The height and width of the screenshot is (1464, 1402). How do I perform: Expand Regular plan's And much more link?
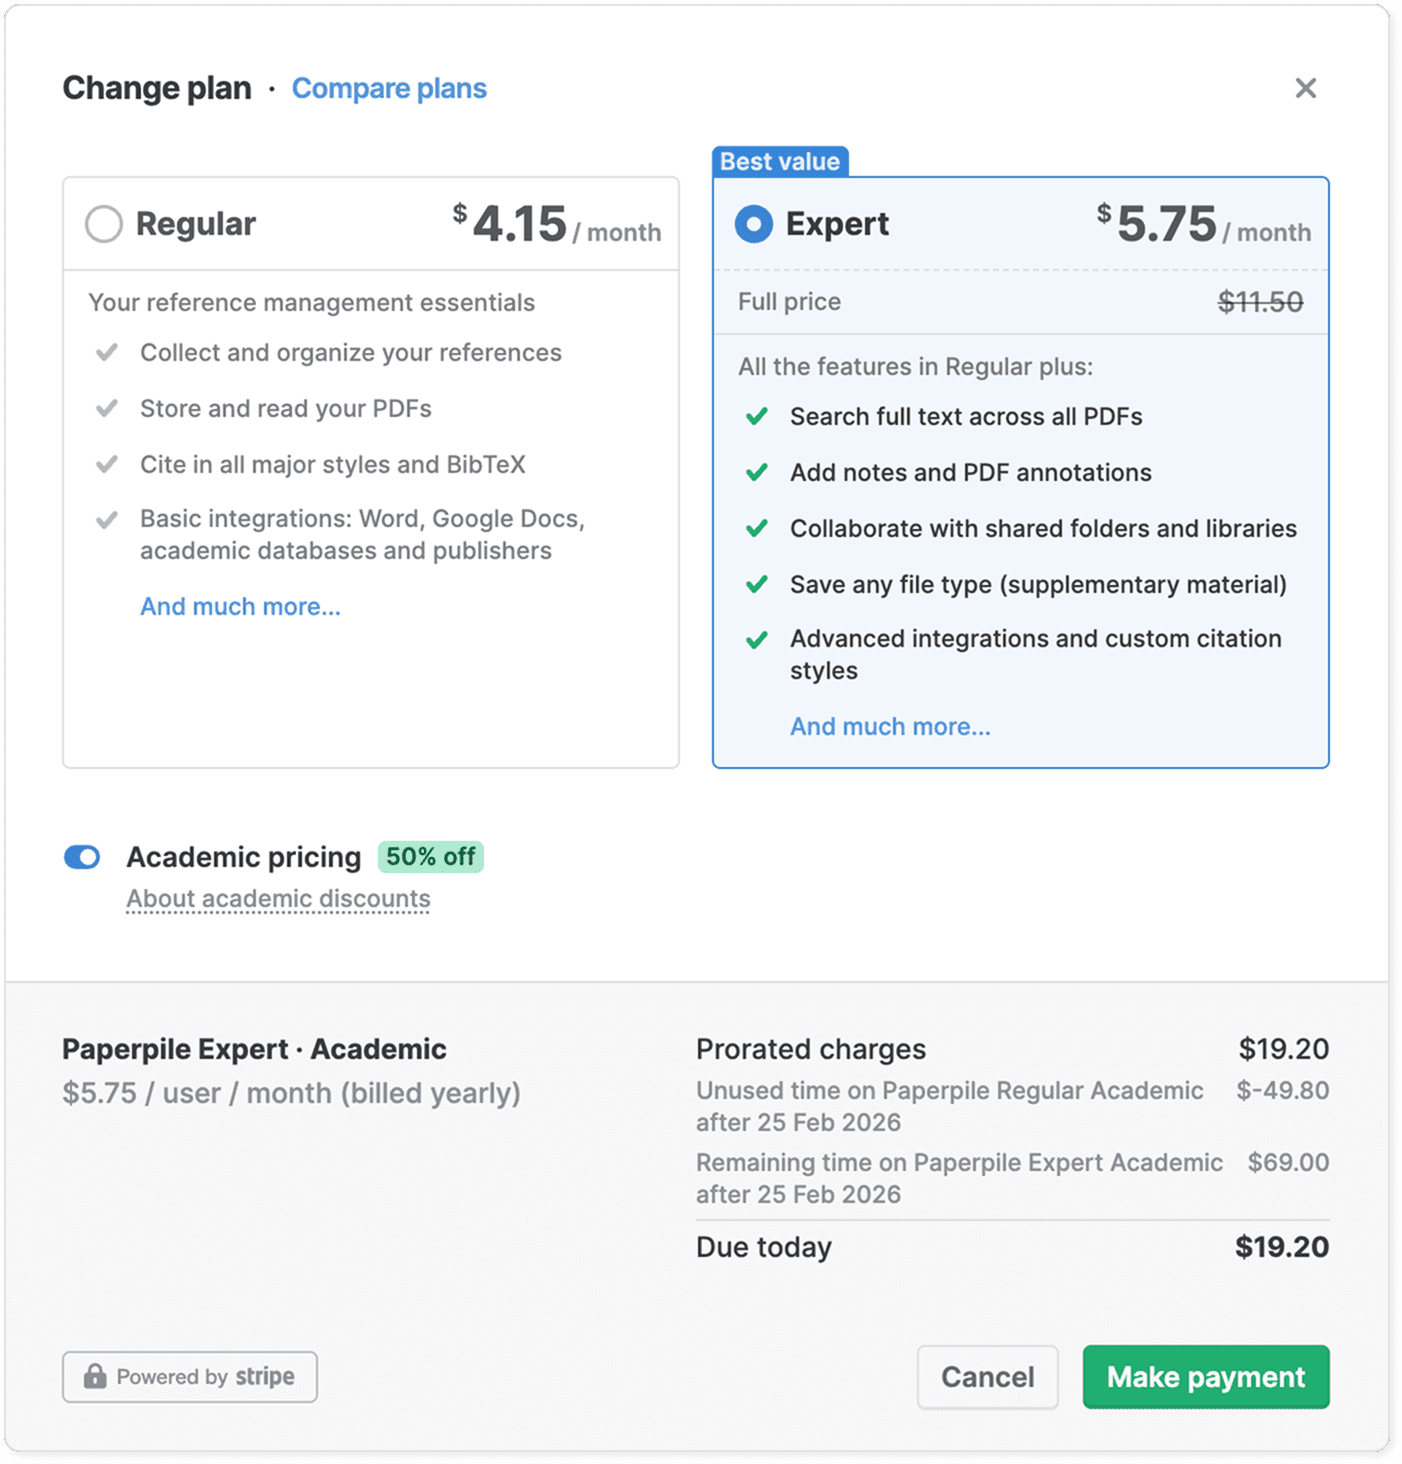point(240,607)
